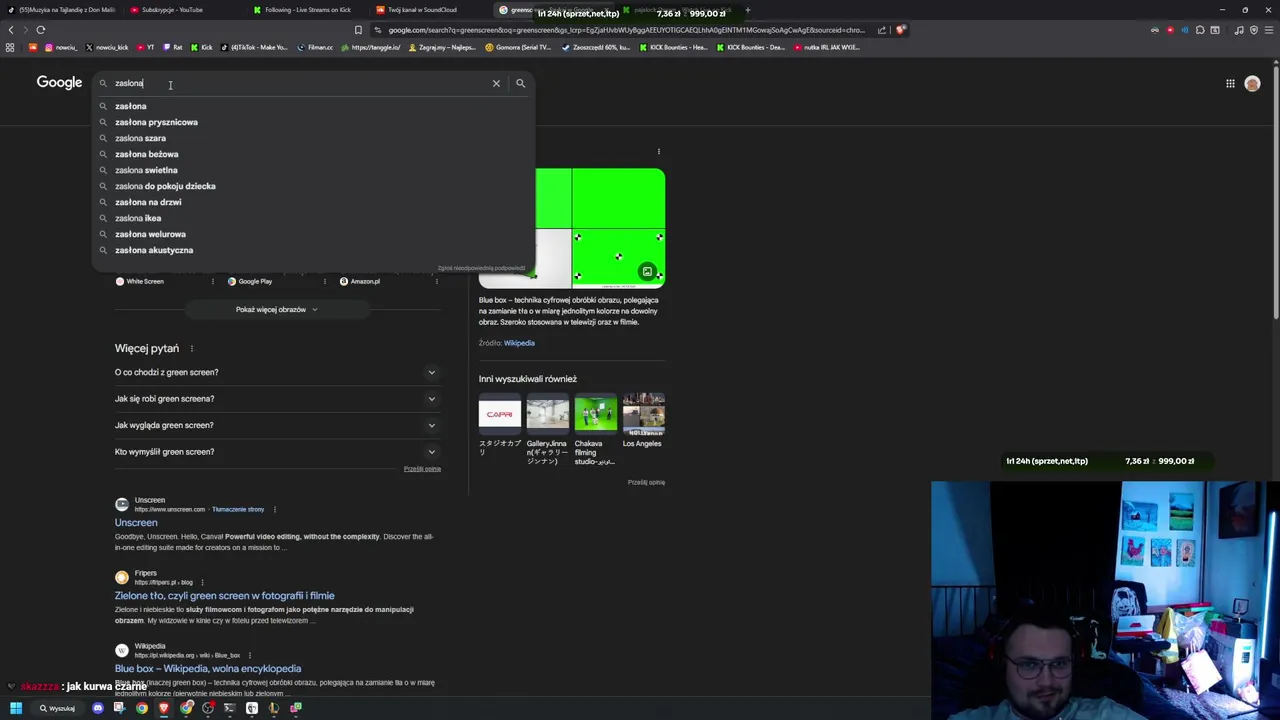Open the Gomorra (Serial TV) bookmark

pos(518,47)
